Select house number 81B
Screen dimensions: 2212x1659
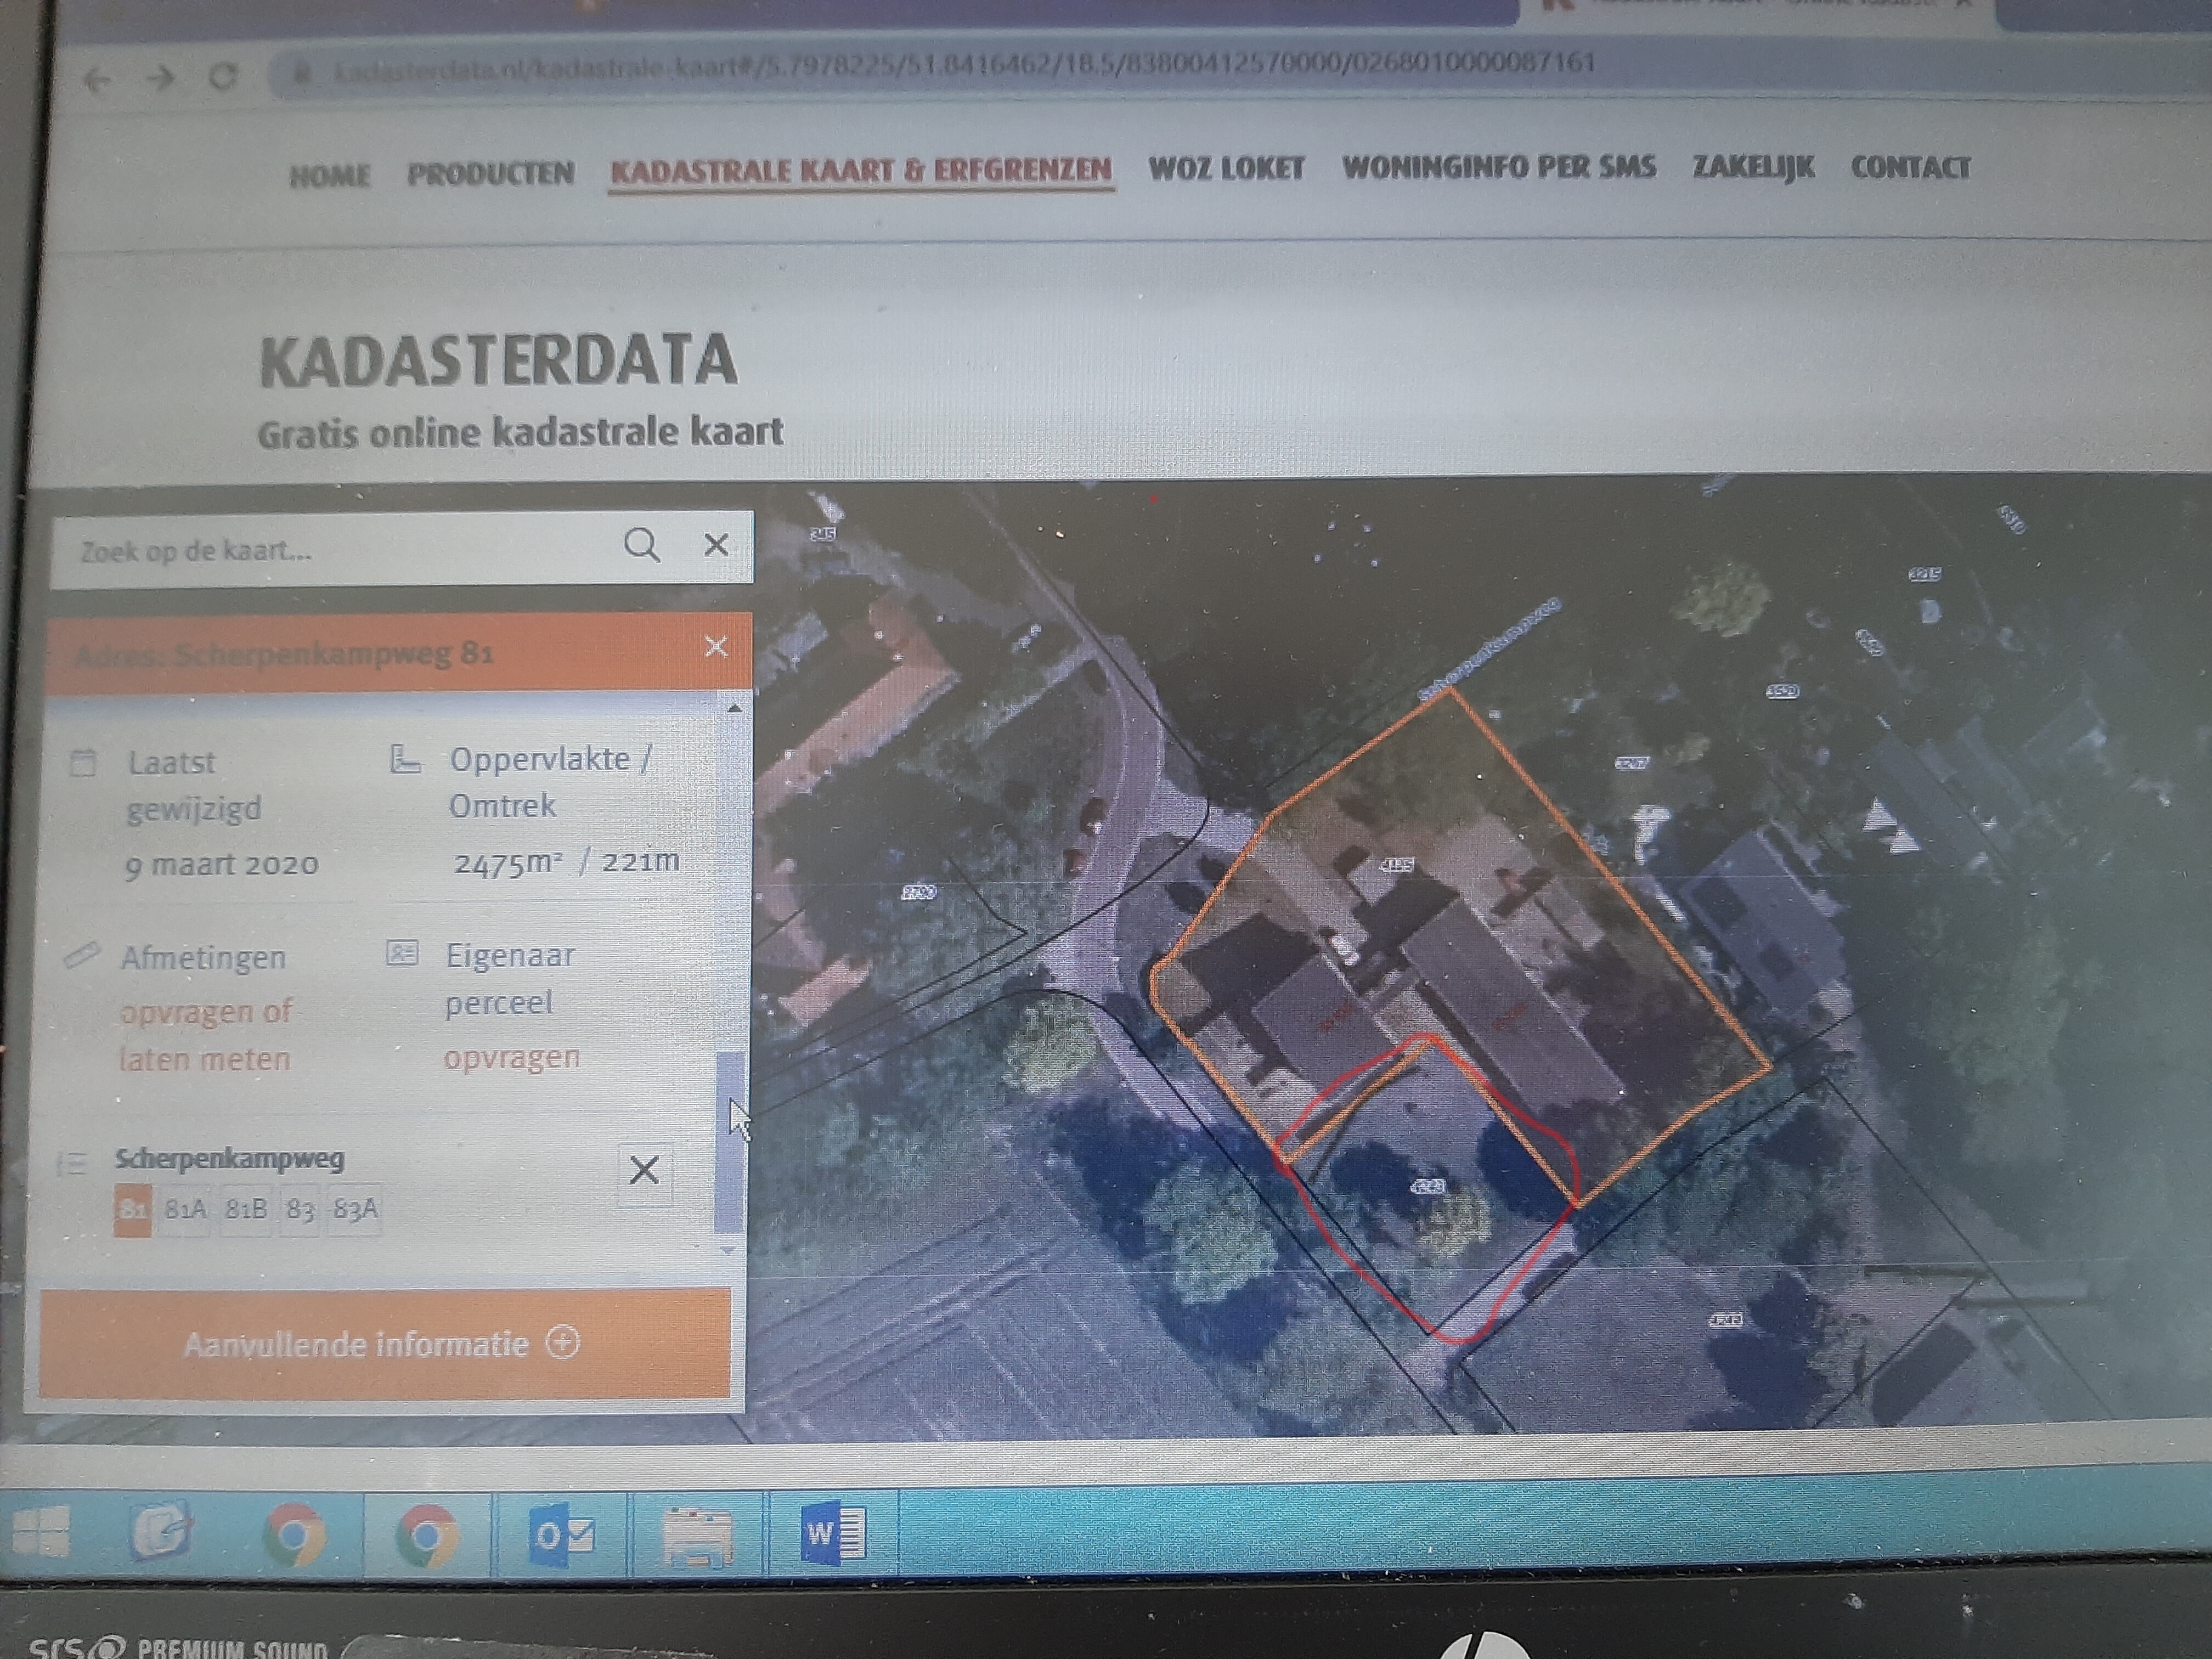[246, 1210]
